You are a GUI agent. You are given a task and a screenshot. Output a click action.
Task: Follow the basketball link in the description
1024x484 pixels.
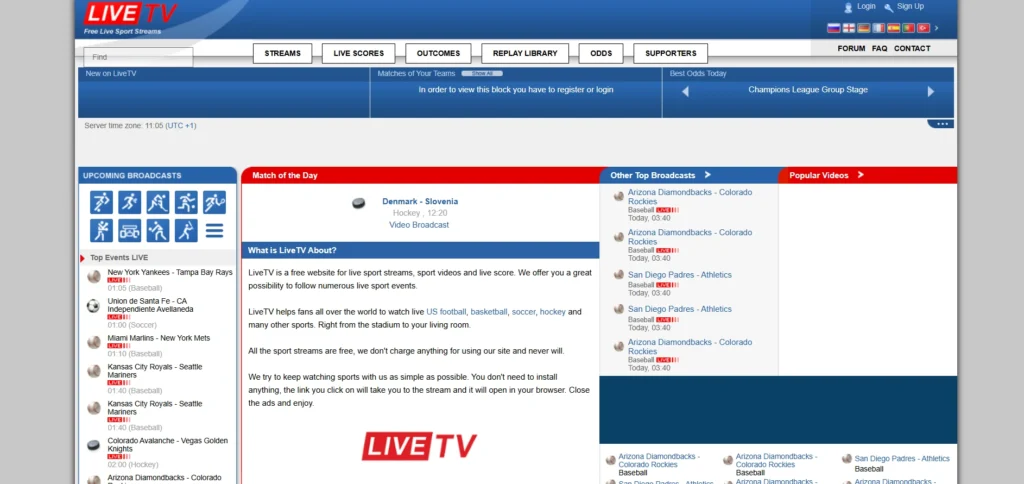pos(488,312)
